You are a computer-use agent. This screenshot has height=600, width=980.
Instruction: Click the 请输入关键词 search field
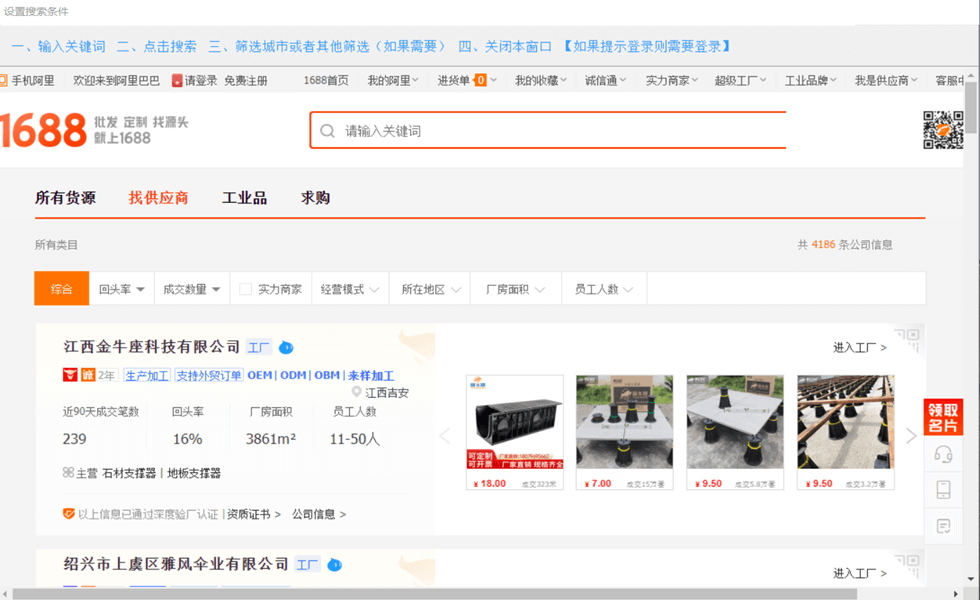click(x=548, y=131)
